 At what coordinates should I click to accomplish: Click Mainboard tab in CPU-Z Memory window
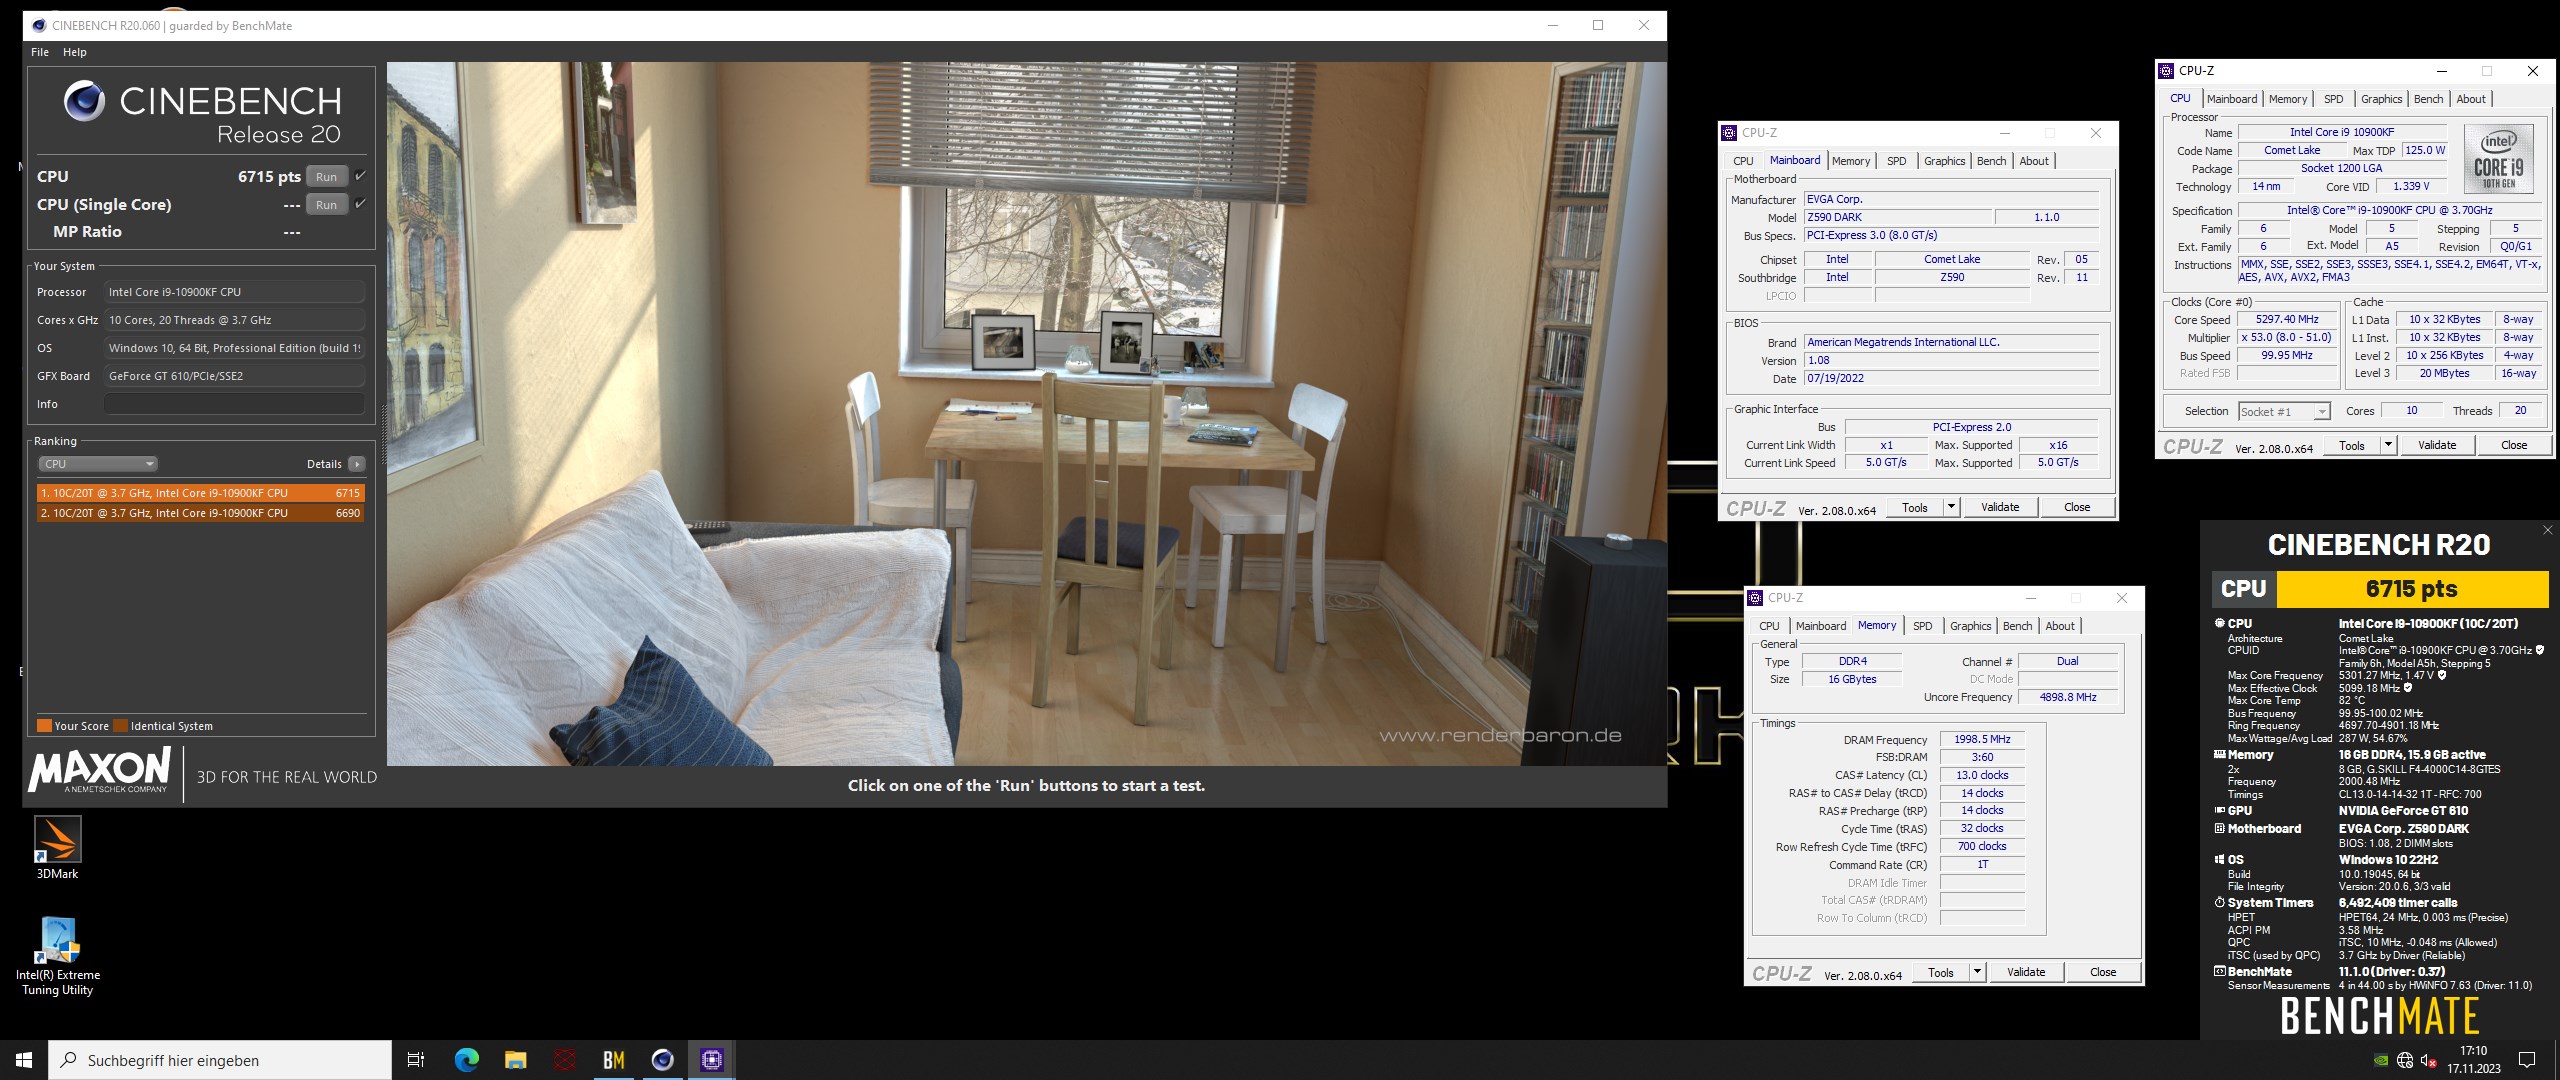[1820, 626]
